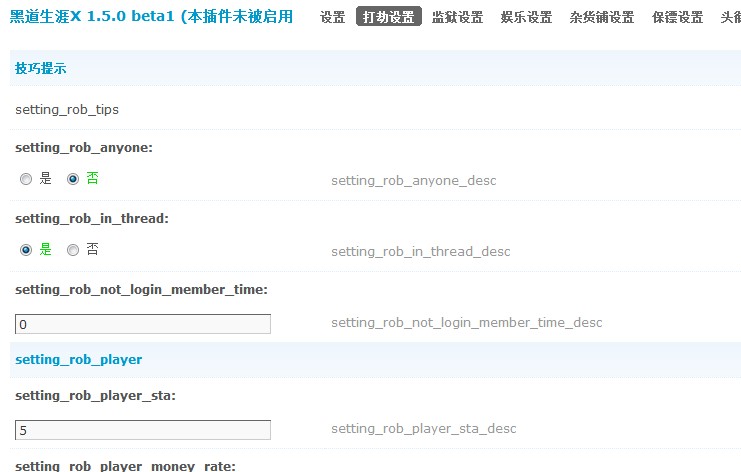
Task: Go to the 杂货铺设置 tab
Action: [602, 17]
